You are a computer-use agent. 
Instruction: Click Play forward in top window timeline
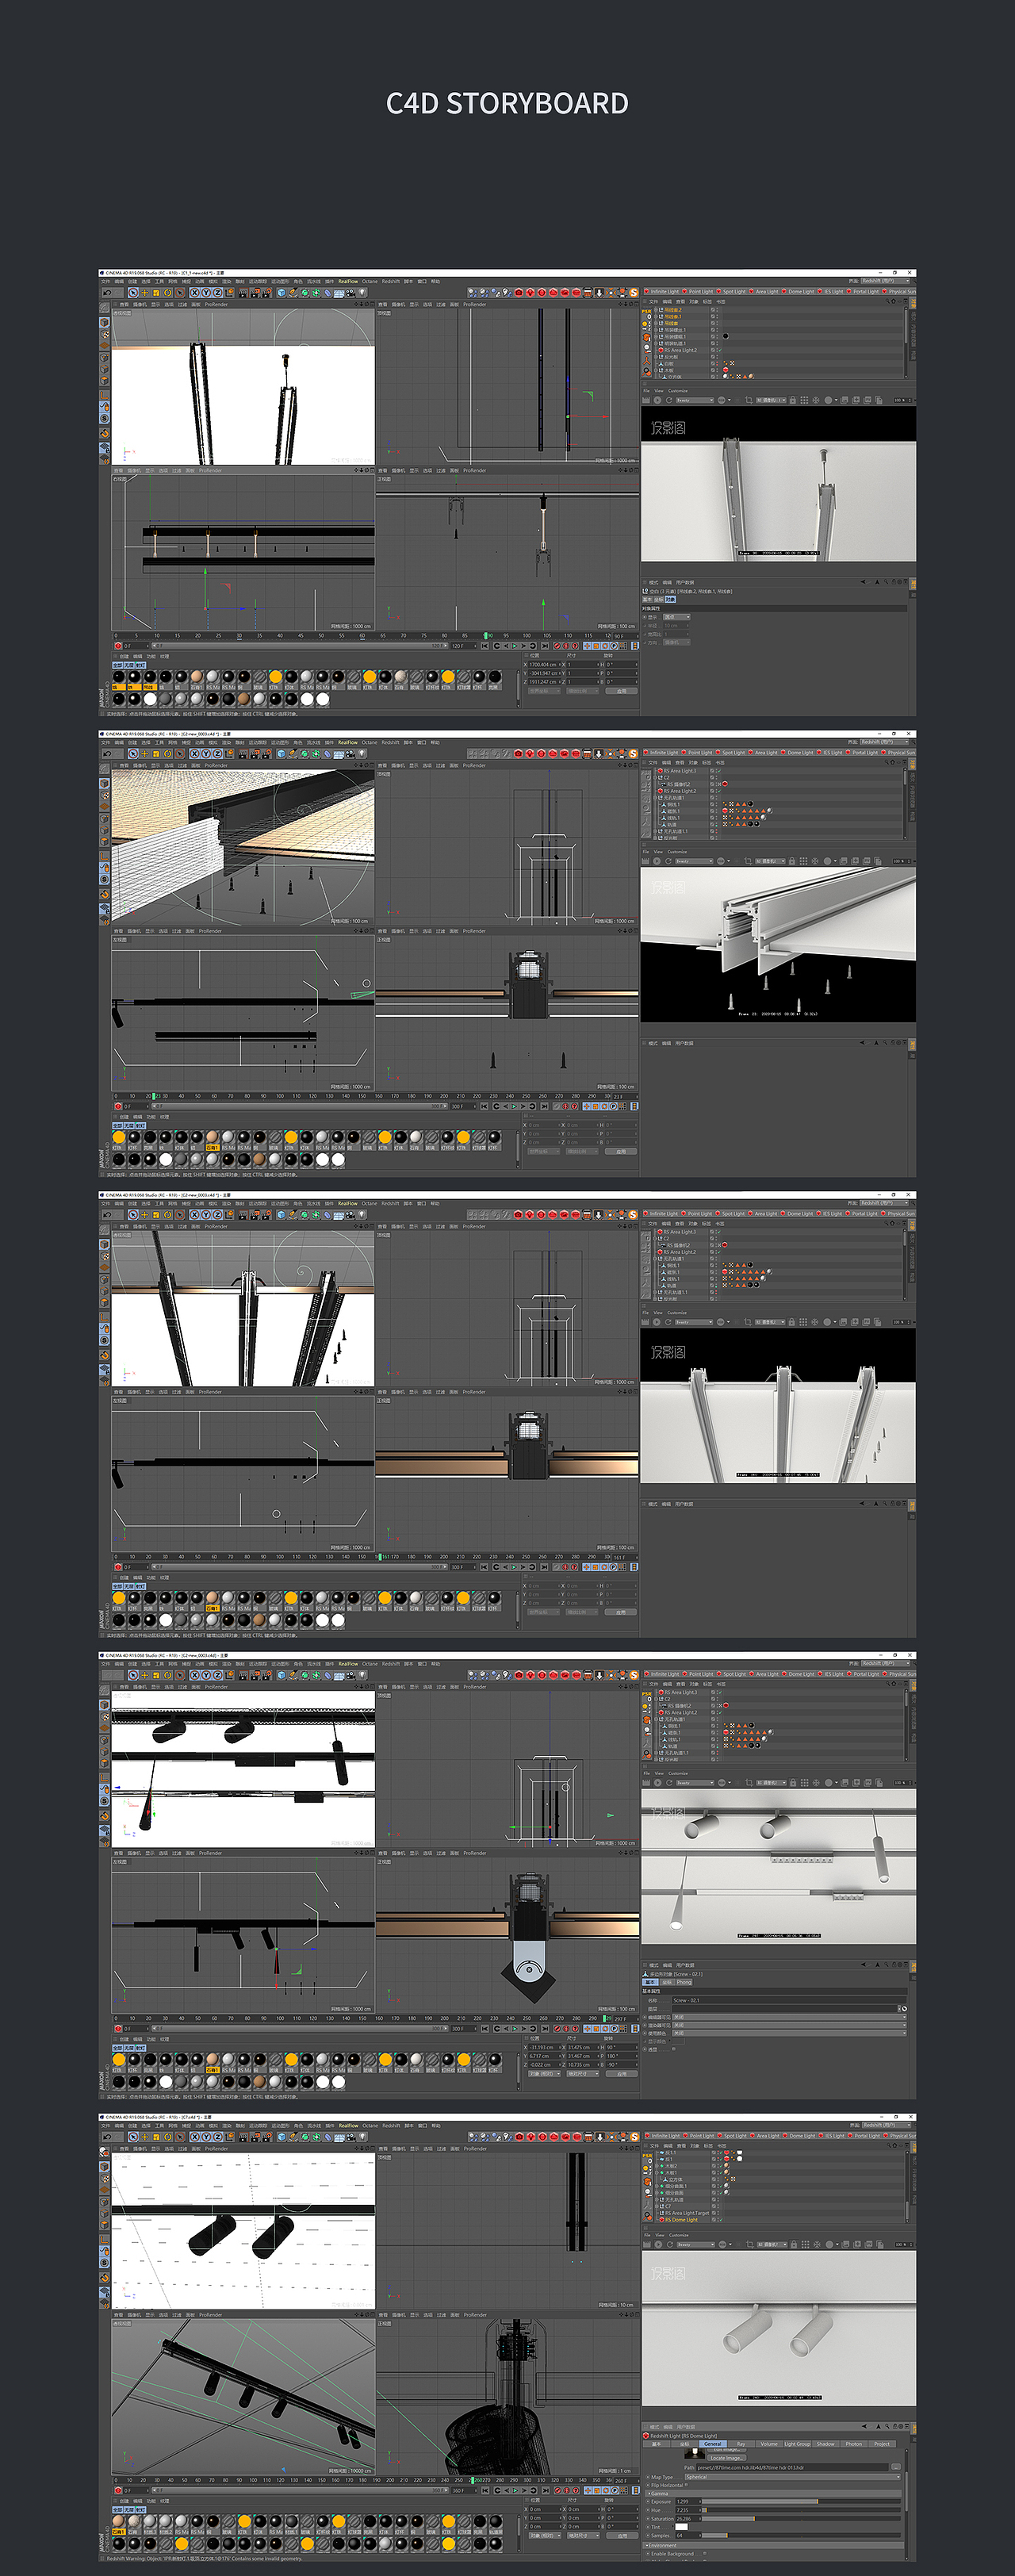pos(516,645)
